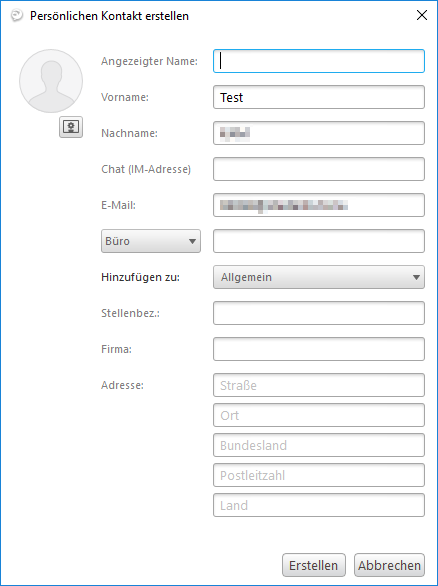
Task: Click the Firma input field
Action: pyautogui.click(x=319, y=349)
